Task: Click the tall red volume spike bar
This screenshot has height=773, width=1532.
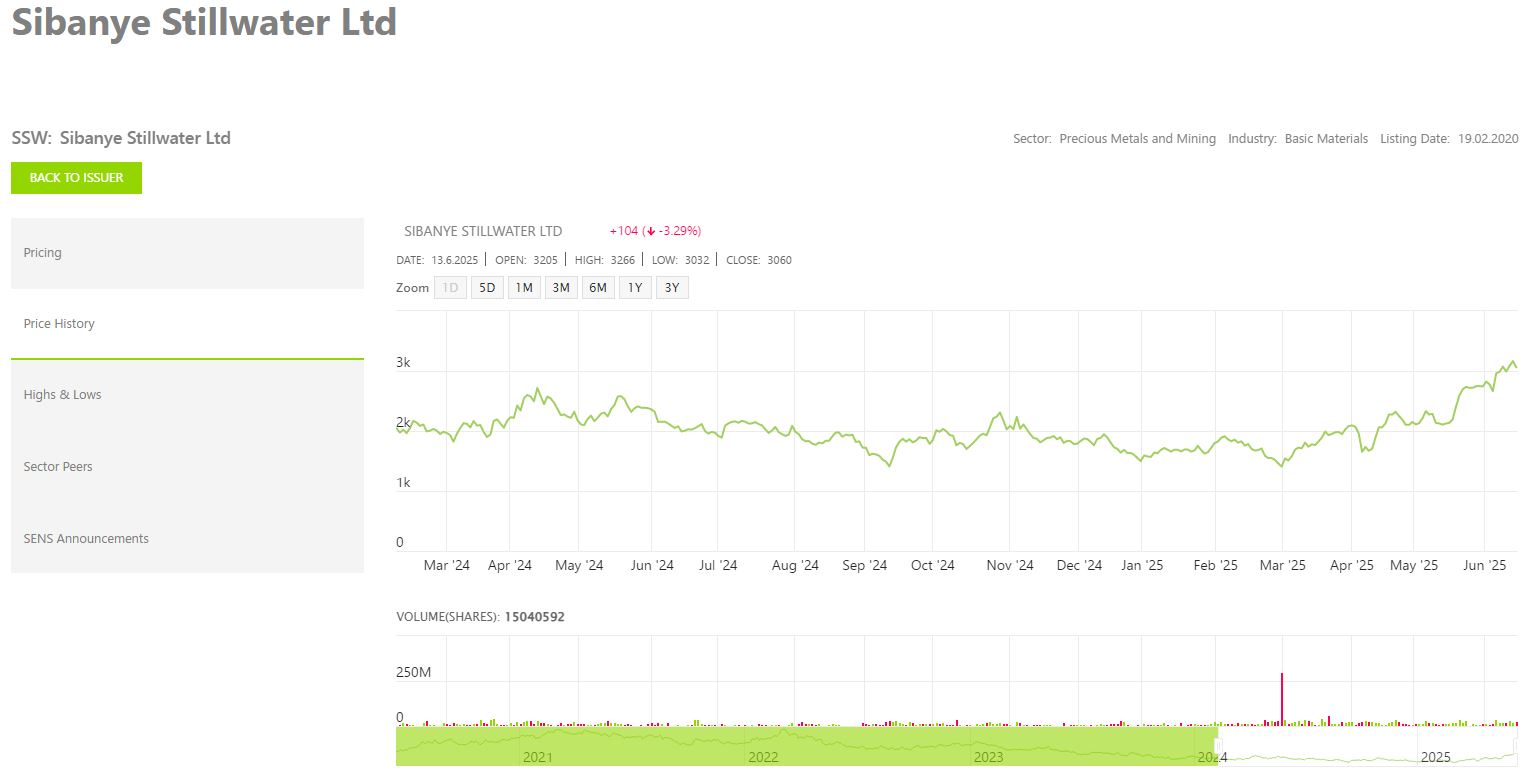Action: [x=1282, y=698]
